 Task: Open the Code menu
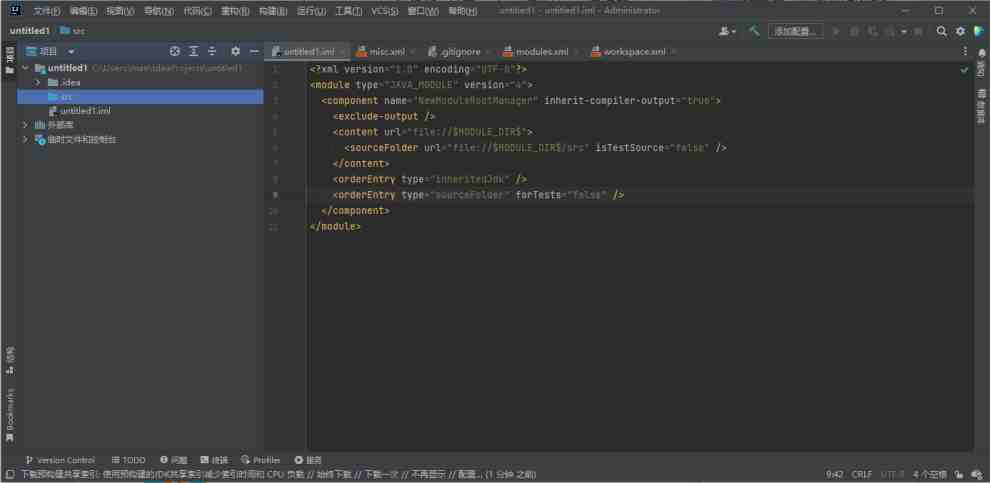pyautogui.click(x=198, y=11)
